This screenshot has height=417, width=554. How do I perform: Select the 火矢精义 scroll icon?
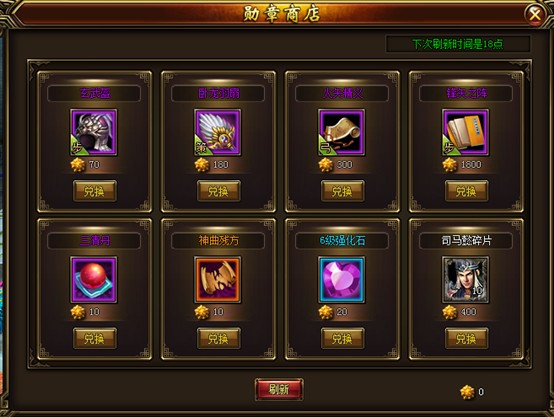coord(342,132)
